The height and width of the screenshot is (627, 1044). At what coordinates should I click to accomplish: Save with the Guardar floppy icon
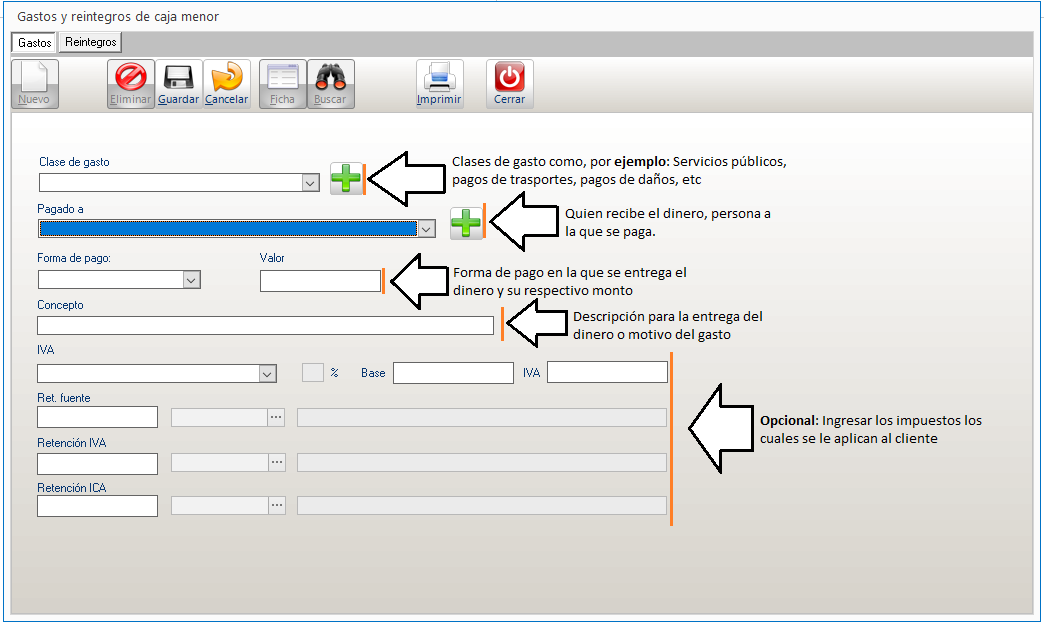point(179,78)
